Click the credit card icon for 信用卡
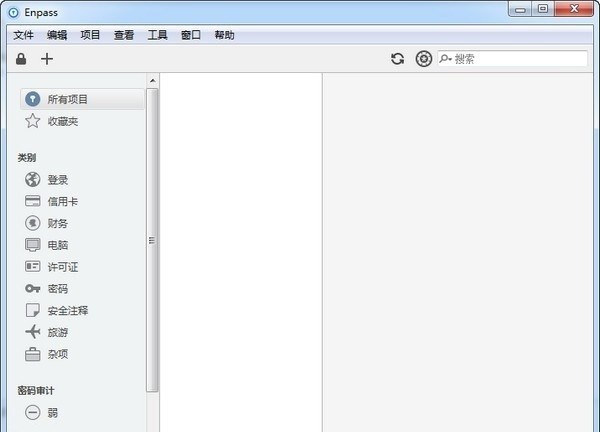This screenshot has height=432, width=600. coord(33,201)
